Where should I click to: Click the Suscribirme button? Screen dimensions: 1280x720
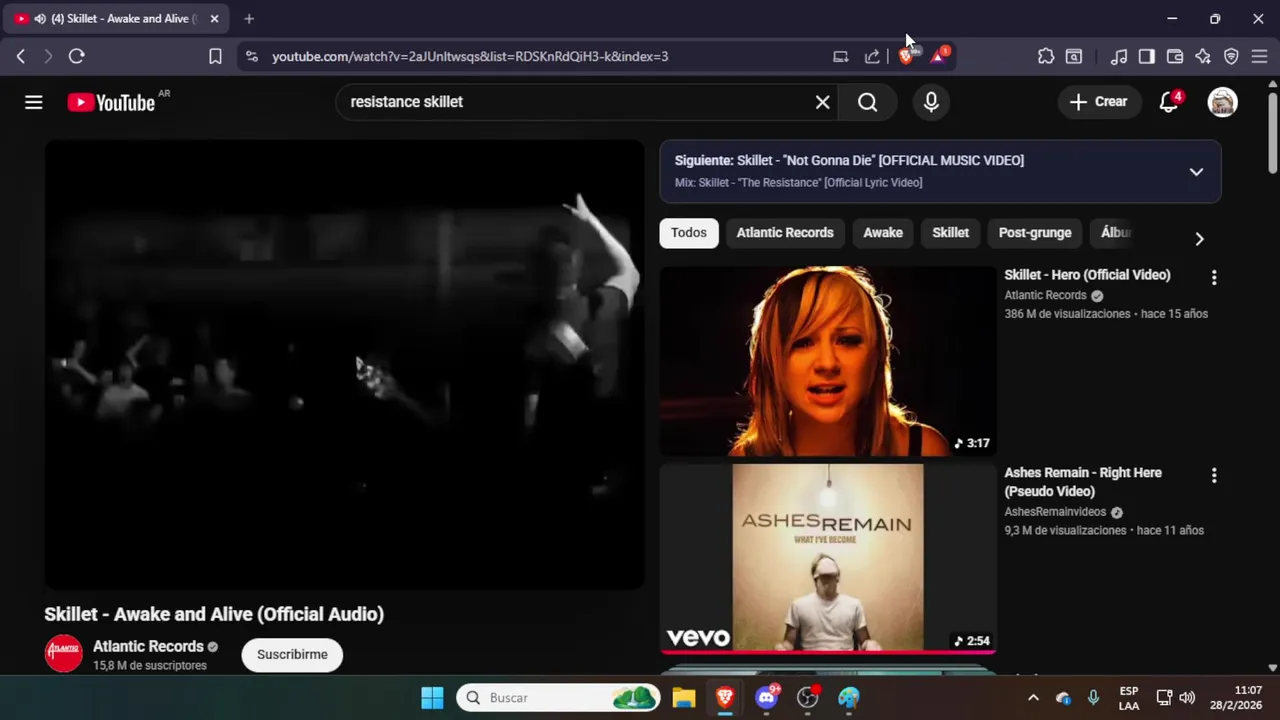tap(292, 654)
